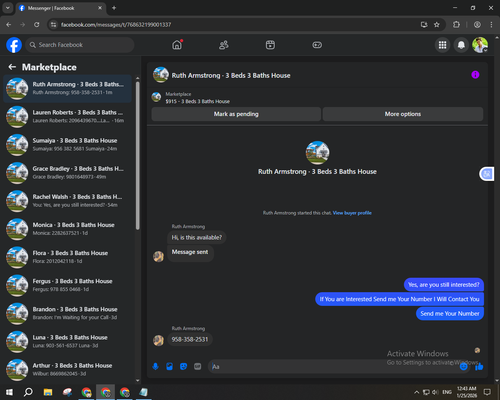
Task: Open the Notifications bell
Action: tap(461, 45)
